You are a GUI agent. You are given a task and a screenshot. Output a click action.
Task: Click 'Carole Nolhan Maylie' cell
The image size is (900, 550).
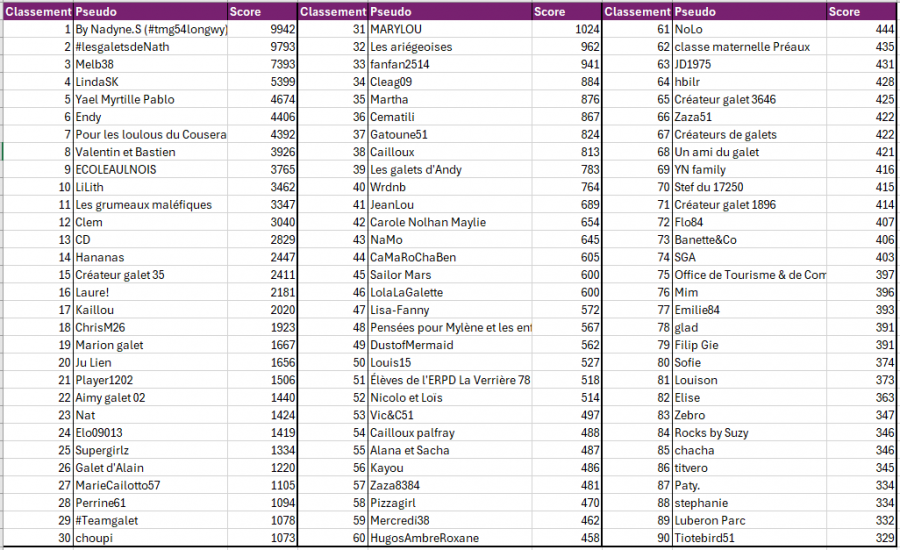click(450, 222)
